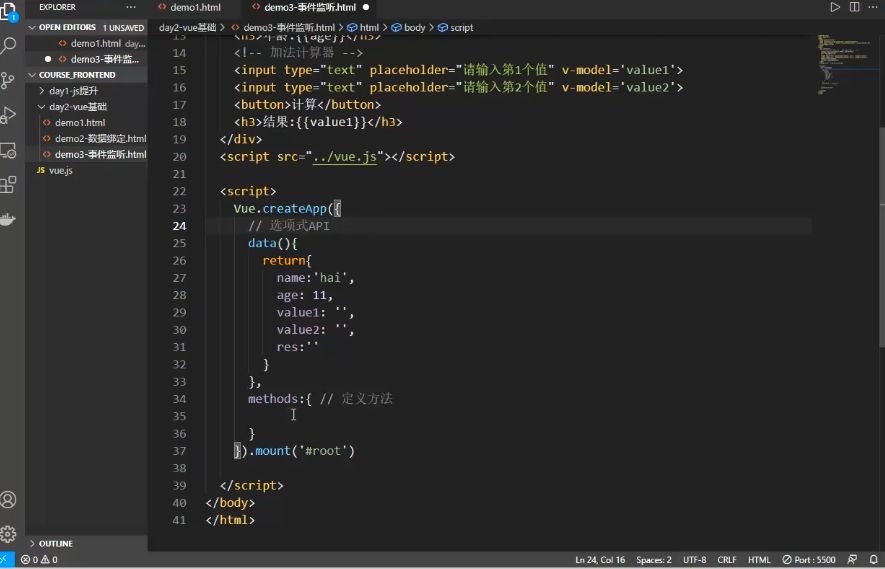This screenshot has width=885, height=569.
Task: Toggle Live Server on Port 5500
Action: point(809,560)
